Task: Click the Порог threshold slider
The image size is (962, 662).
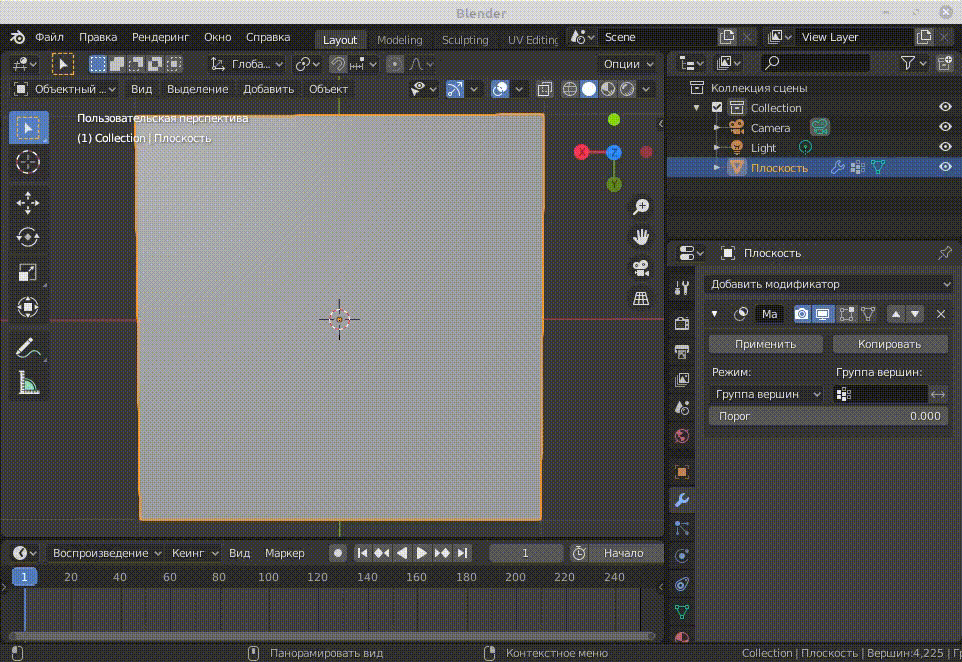Action: click(828, 416)
